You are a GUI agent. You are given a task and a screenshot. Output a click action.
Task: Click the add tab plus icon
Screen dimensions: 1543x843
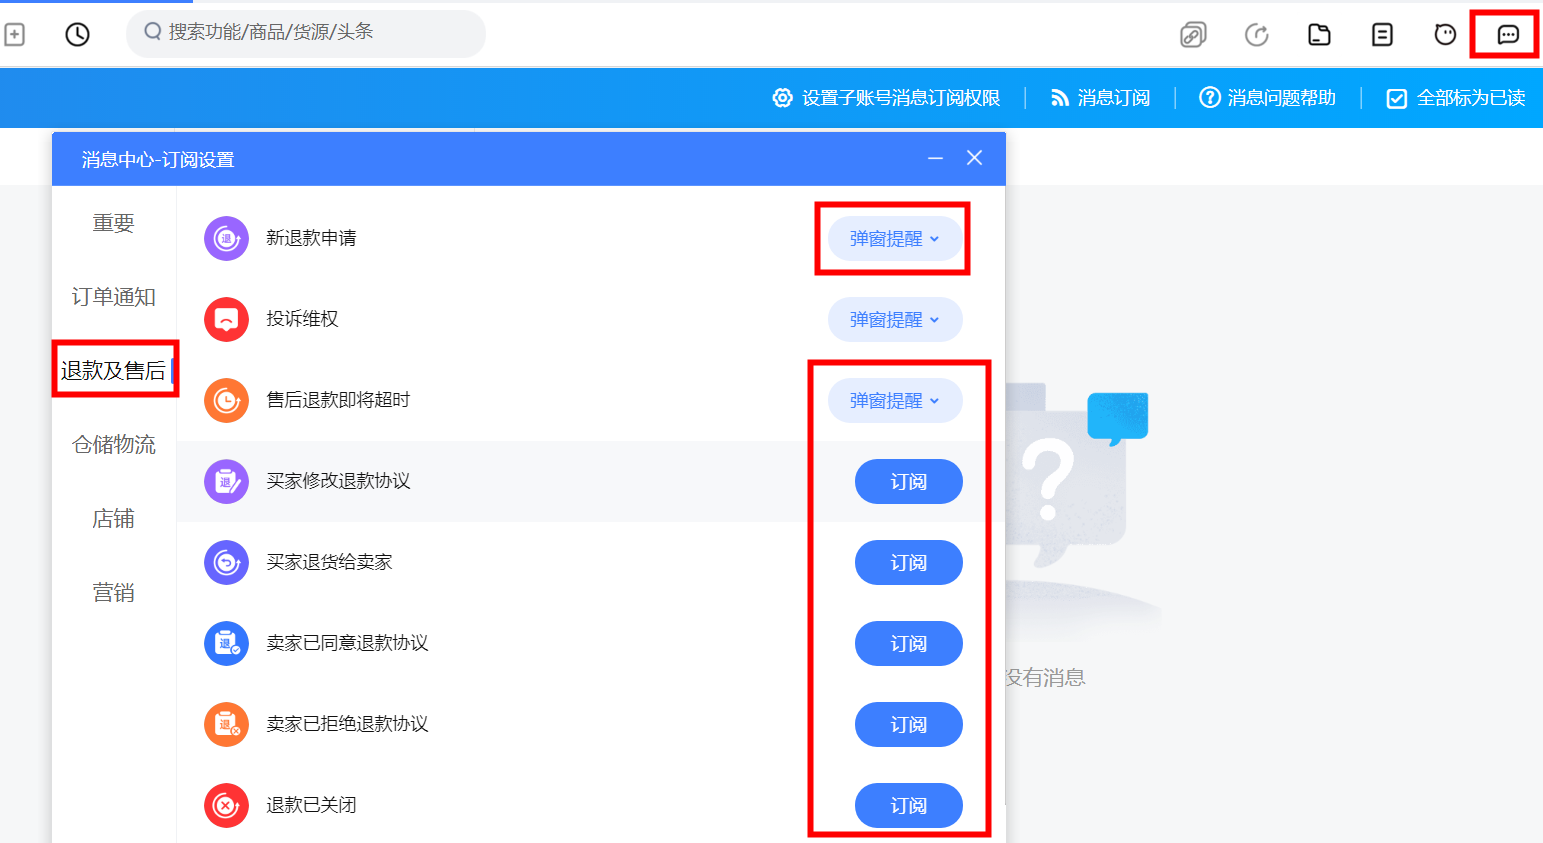(14, 35)
